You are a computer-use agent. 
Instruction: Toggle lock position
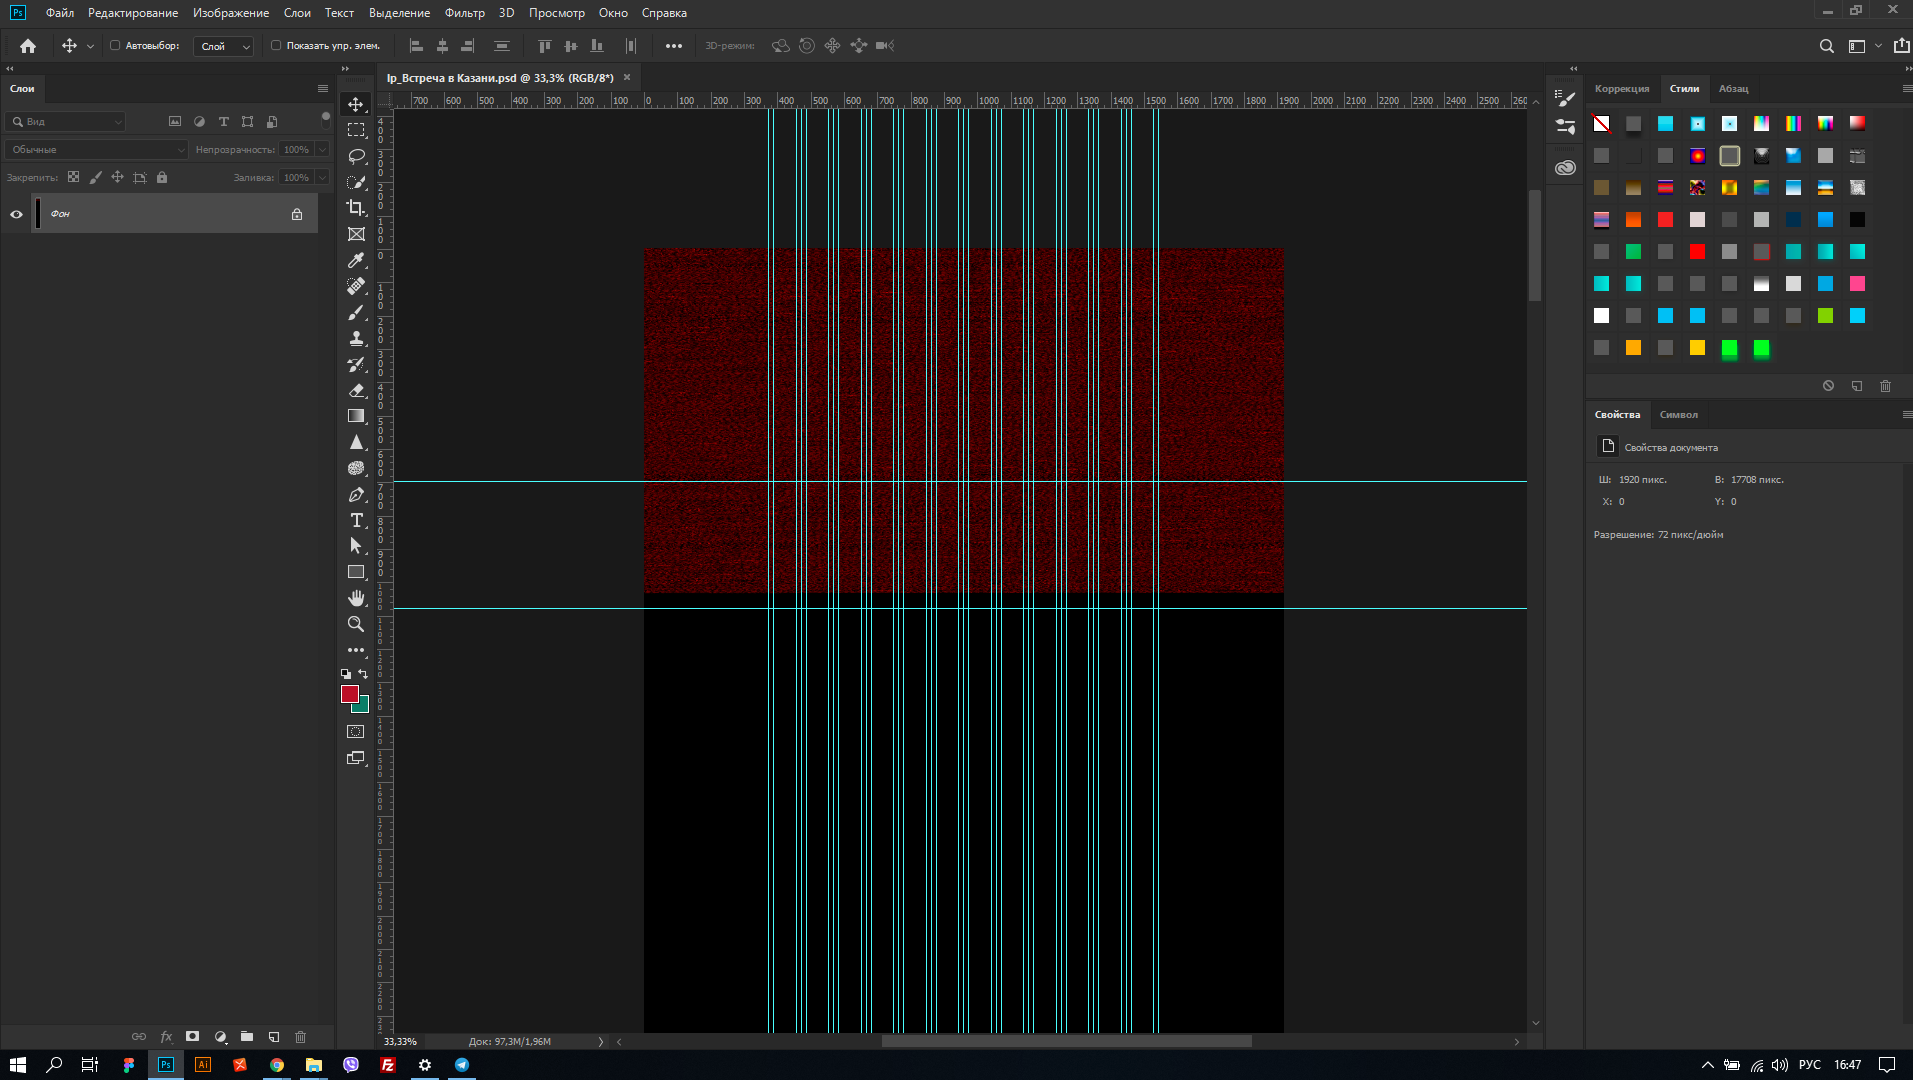click(x=117, y=177)
